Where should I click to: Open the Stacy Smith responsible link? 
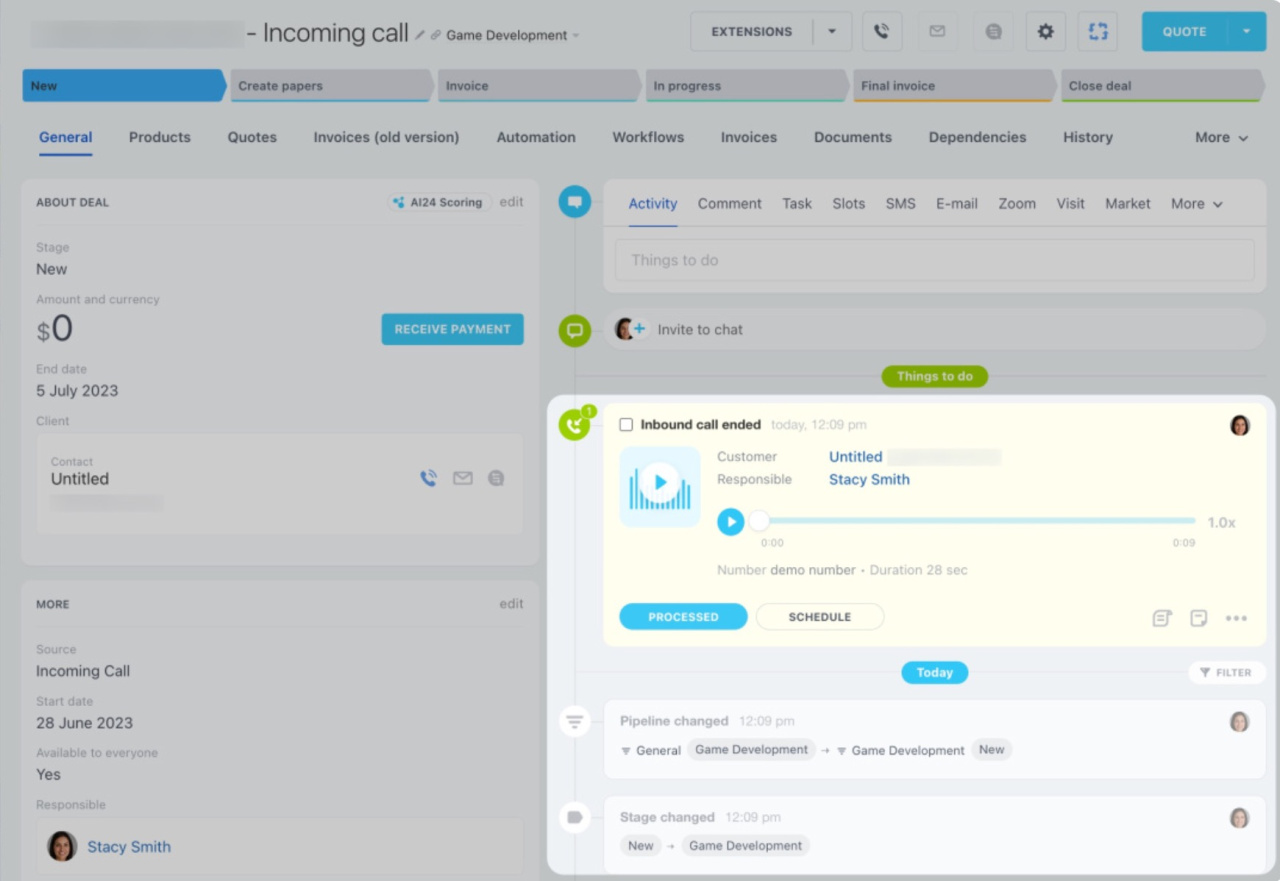click(869, 479)
